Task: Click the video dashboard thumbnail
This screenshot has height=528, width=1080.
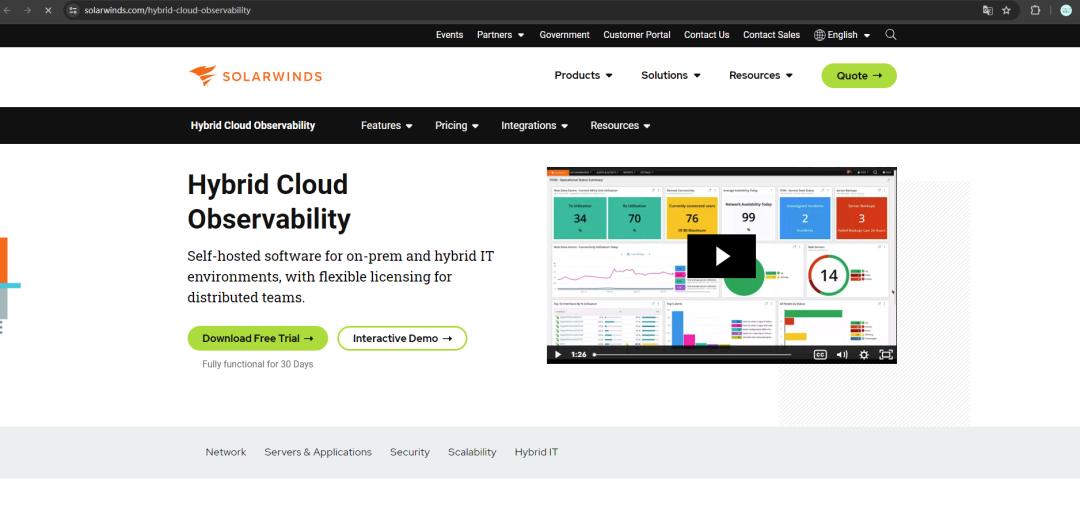Action: click(722, 265)
